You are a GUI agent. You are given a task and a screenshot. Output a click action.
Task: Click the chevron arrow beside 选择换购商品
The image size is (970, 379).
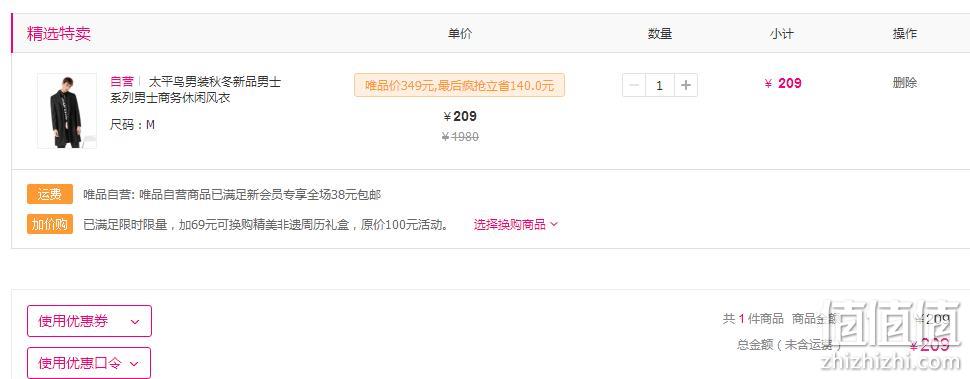(554, 224)
